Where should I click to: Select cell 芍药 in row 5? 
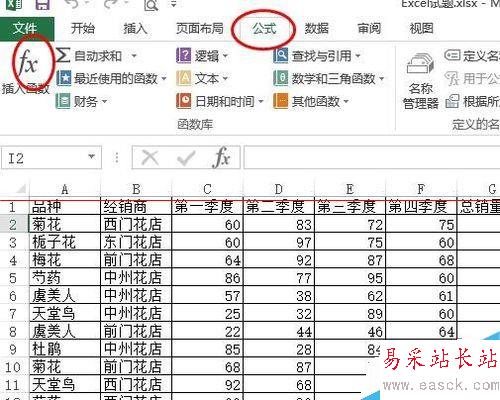[x=65, y=277]
